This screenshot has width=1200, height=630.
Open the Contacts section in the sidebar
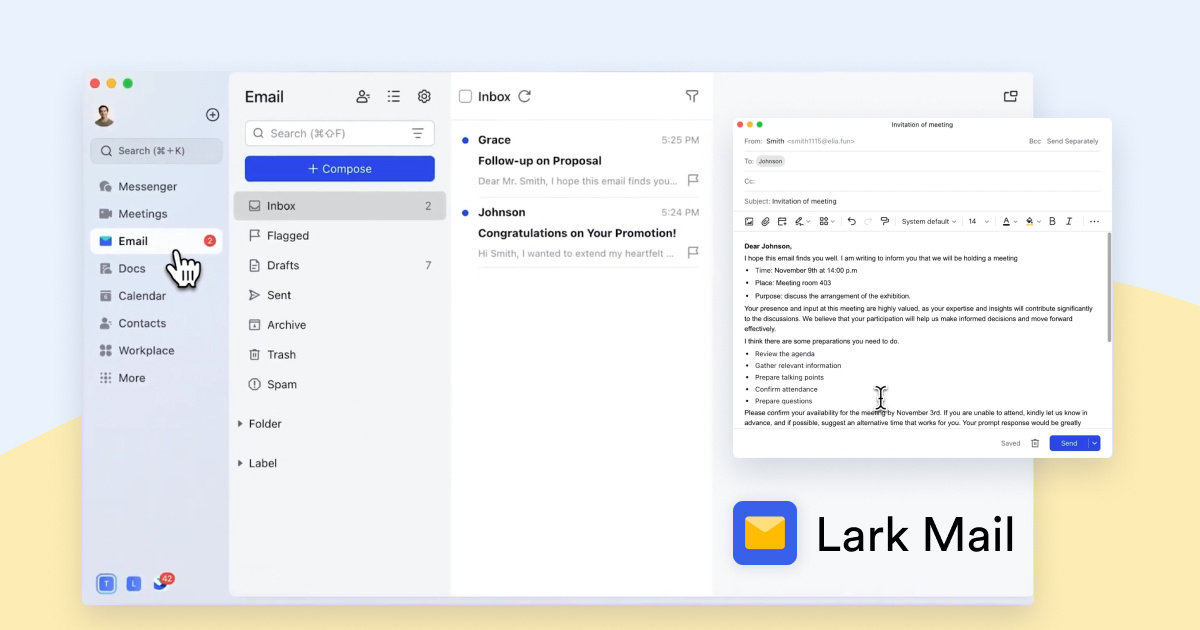tap(133, 323)
